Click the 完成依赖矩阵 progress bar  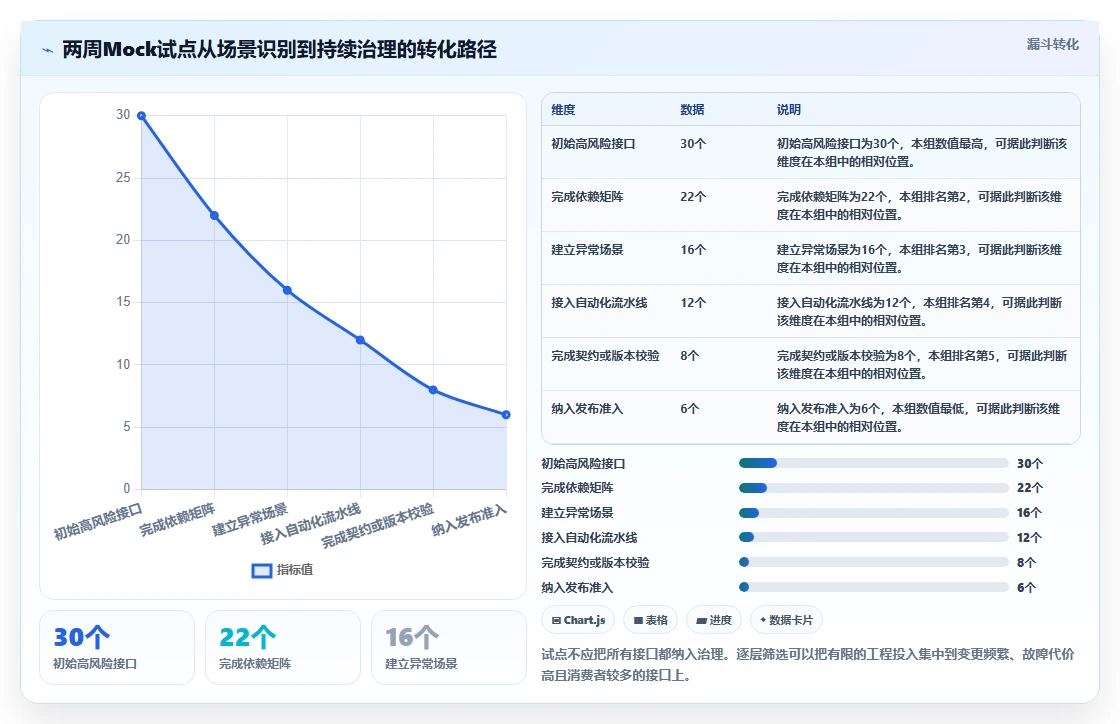click(873, 488)
